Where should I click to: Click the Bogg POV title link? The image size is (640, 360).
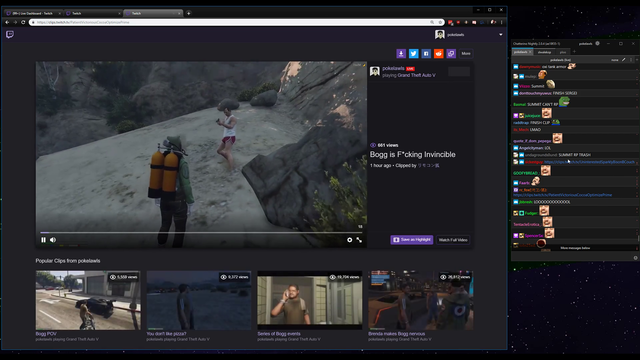(46, 334)
